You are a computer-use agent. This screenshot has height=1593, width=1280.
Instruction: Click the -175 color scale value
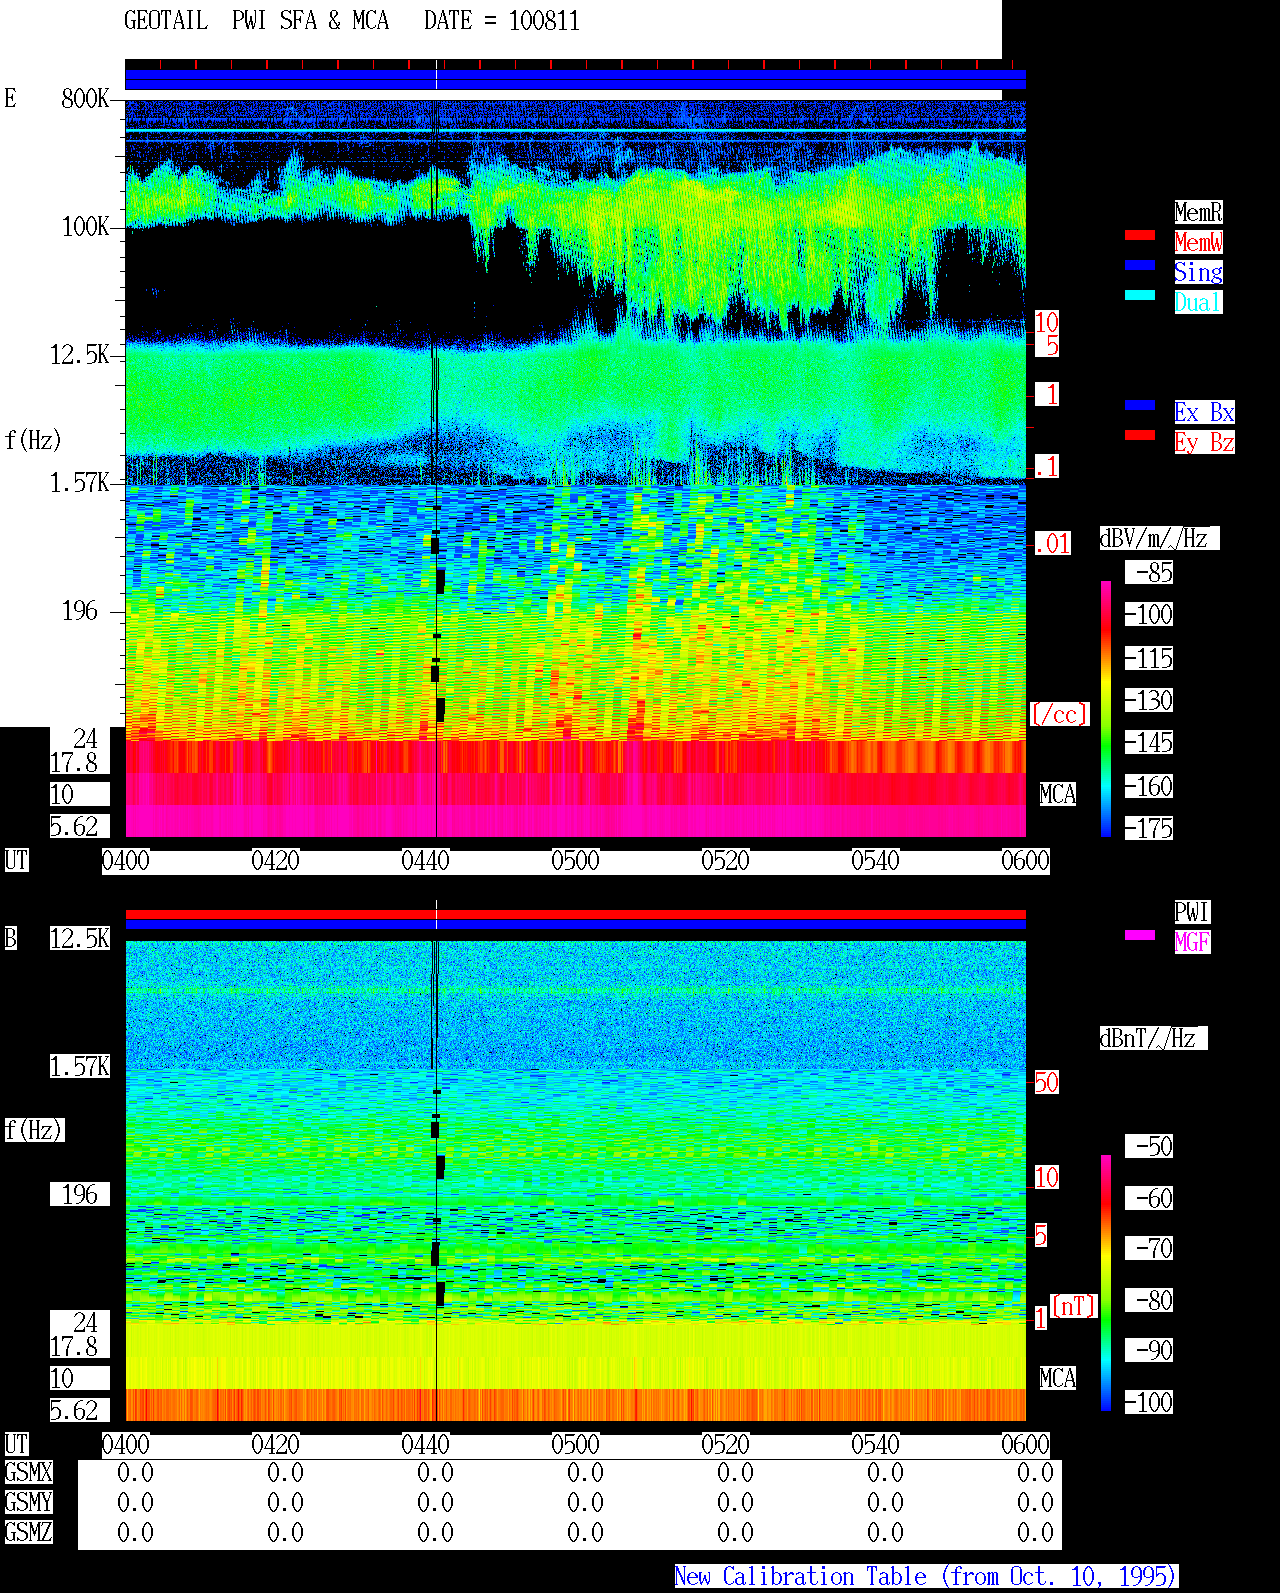1149,828
